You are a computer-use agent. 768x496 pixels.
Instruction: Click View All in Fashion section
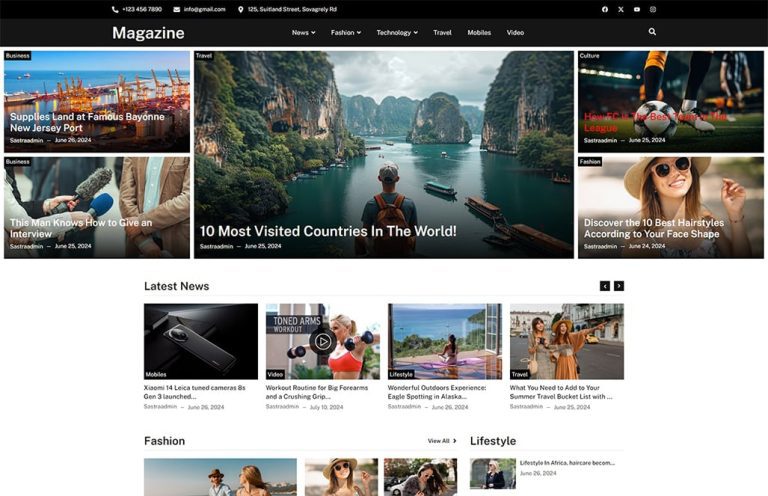tap(442, 441)
